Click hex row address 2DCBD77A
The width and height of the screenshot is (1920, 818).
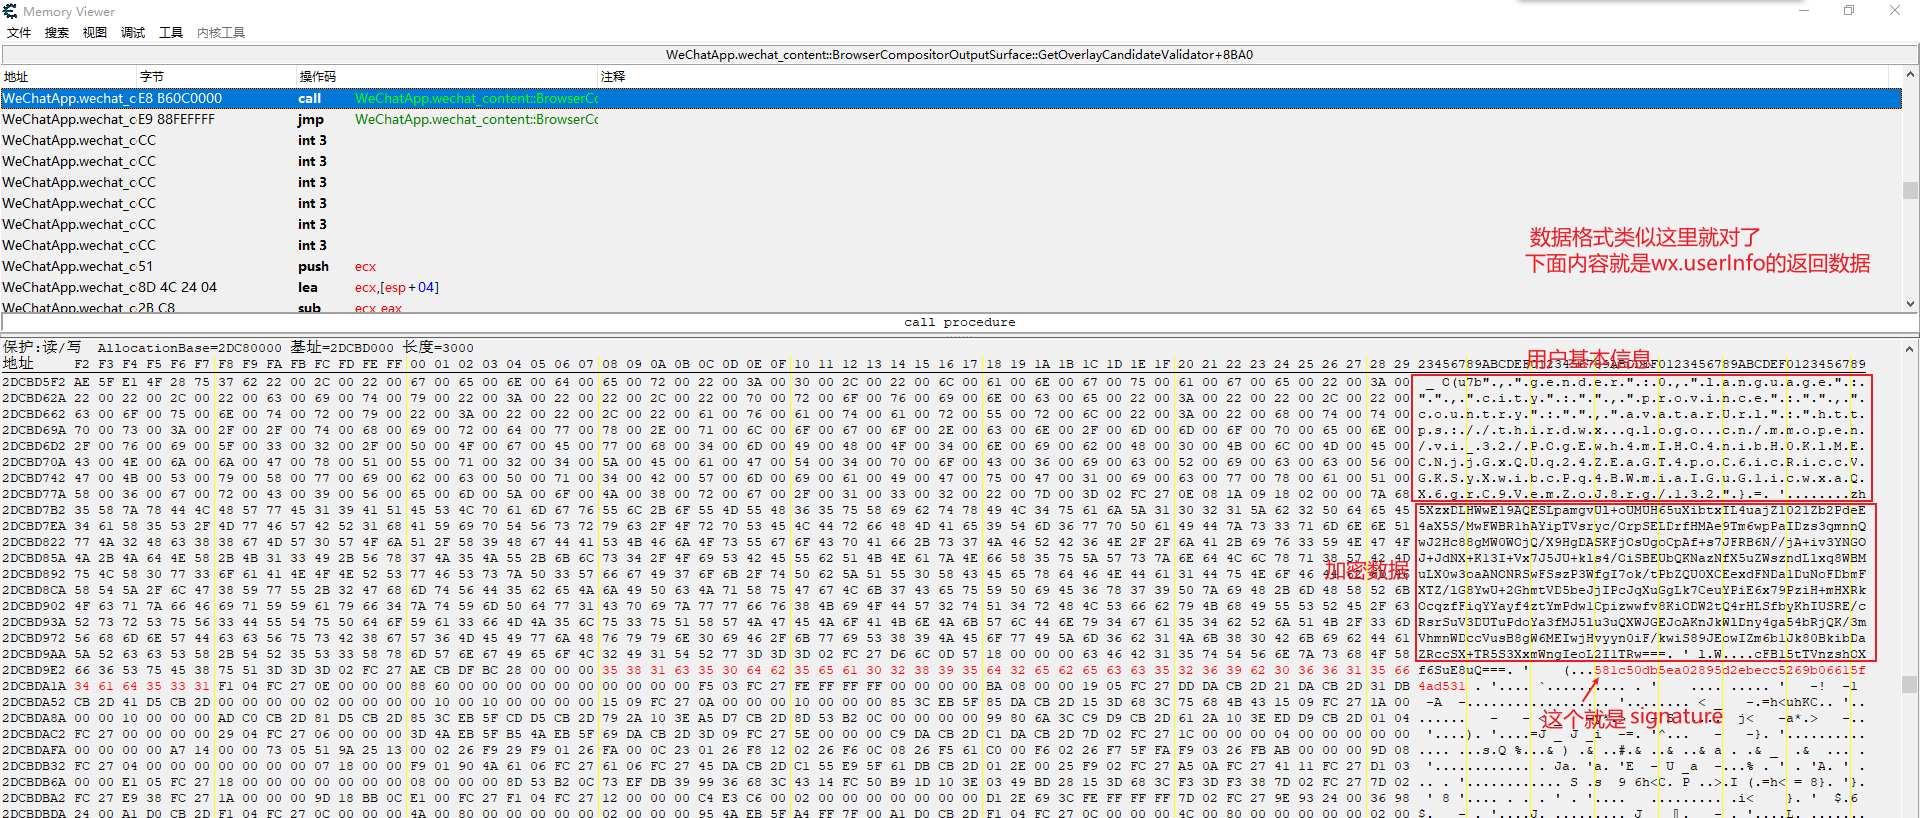coord(34,494)
